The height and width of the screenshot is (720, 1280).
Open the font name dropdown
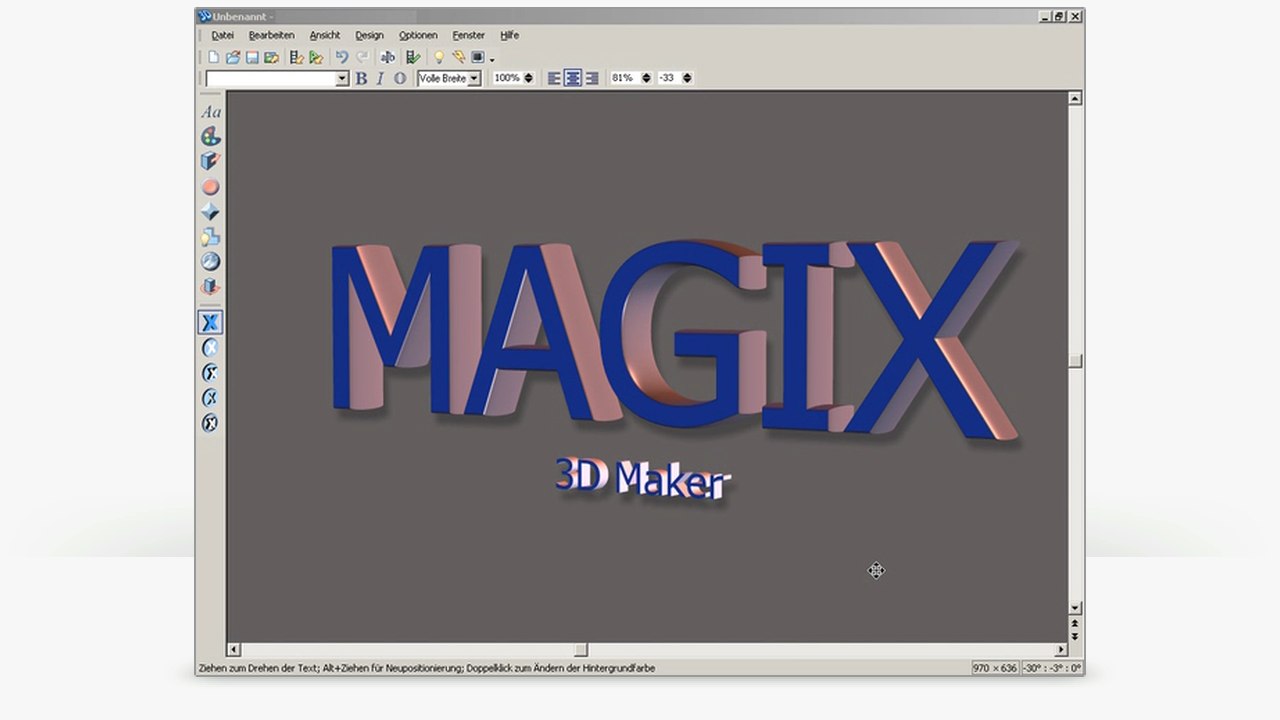pyautogui.click(x=342, y=78)
